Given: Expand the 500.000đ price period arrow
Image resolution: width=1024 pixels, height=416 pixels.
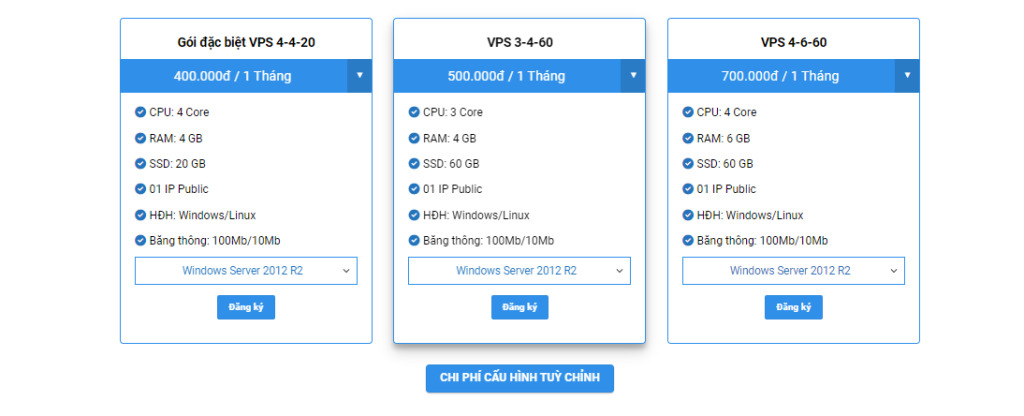Looking at the screenshot, I should click(633, 76).
